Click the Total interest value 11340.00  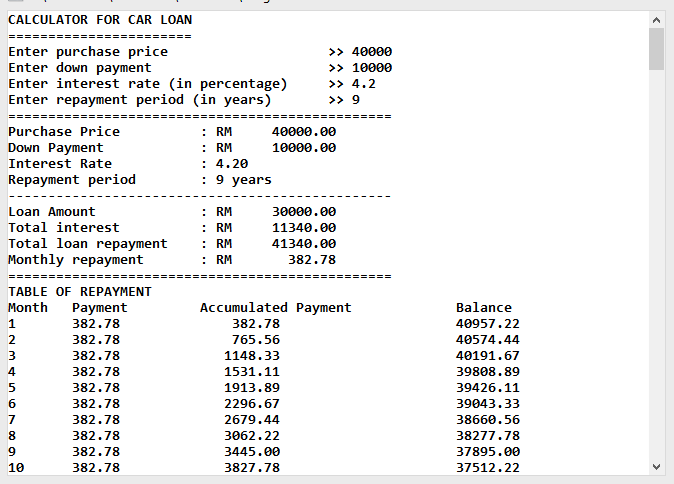click(304, 227)
